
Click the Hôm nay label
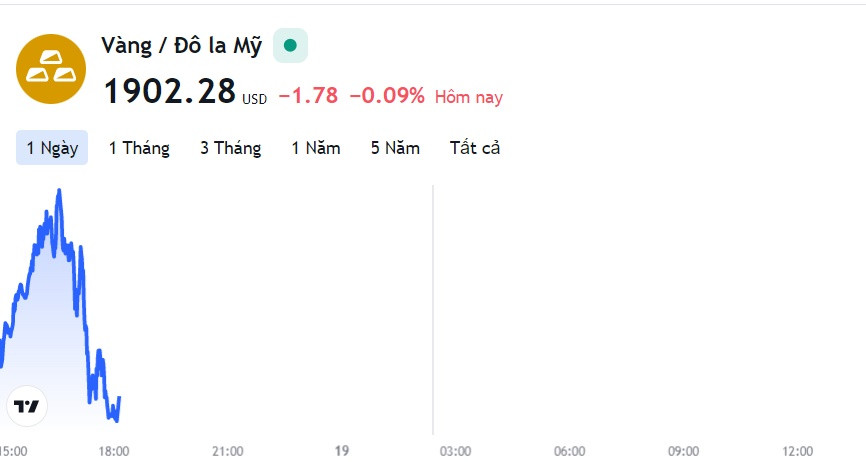coord(469,97)
